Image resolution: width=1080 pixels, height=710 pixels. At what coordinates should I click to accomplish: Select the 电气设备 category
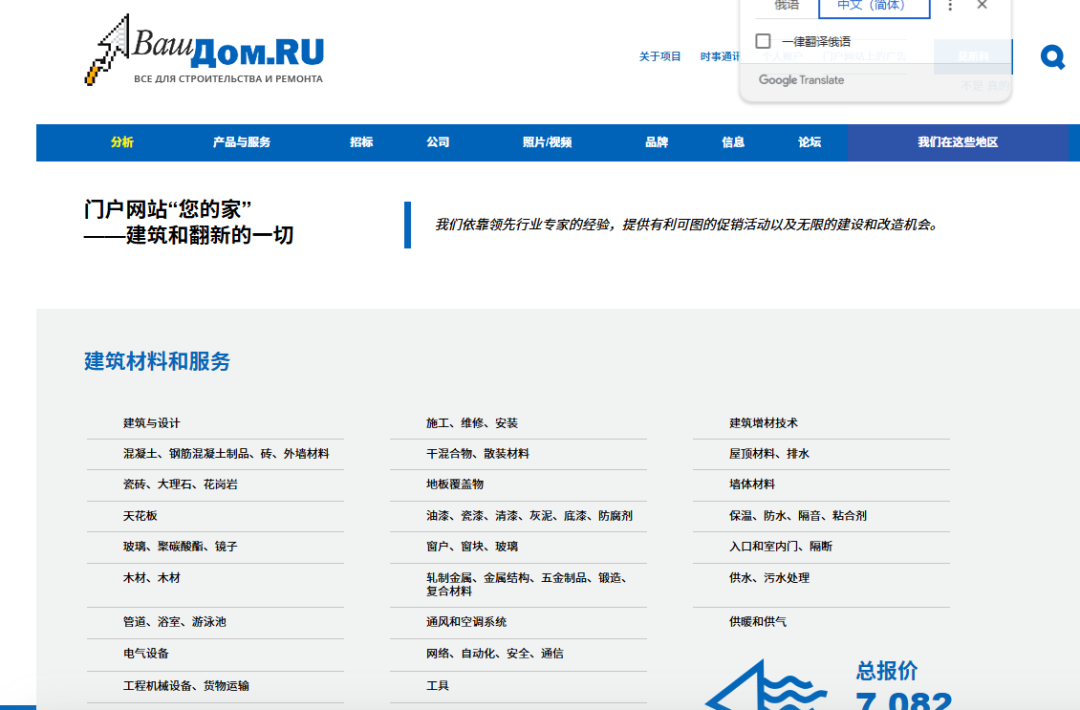[x=146, y=654]
